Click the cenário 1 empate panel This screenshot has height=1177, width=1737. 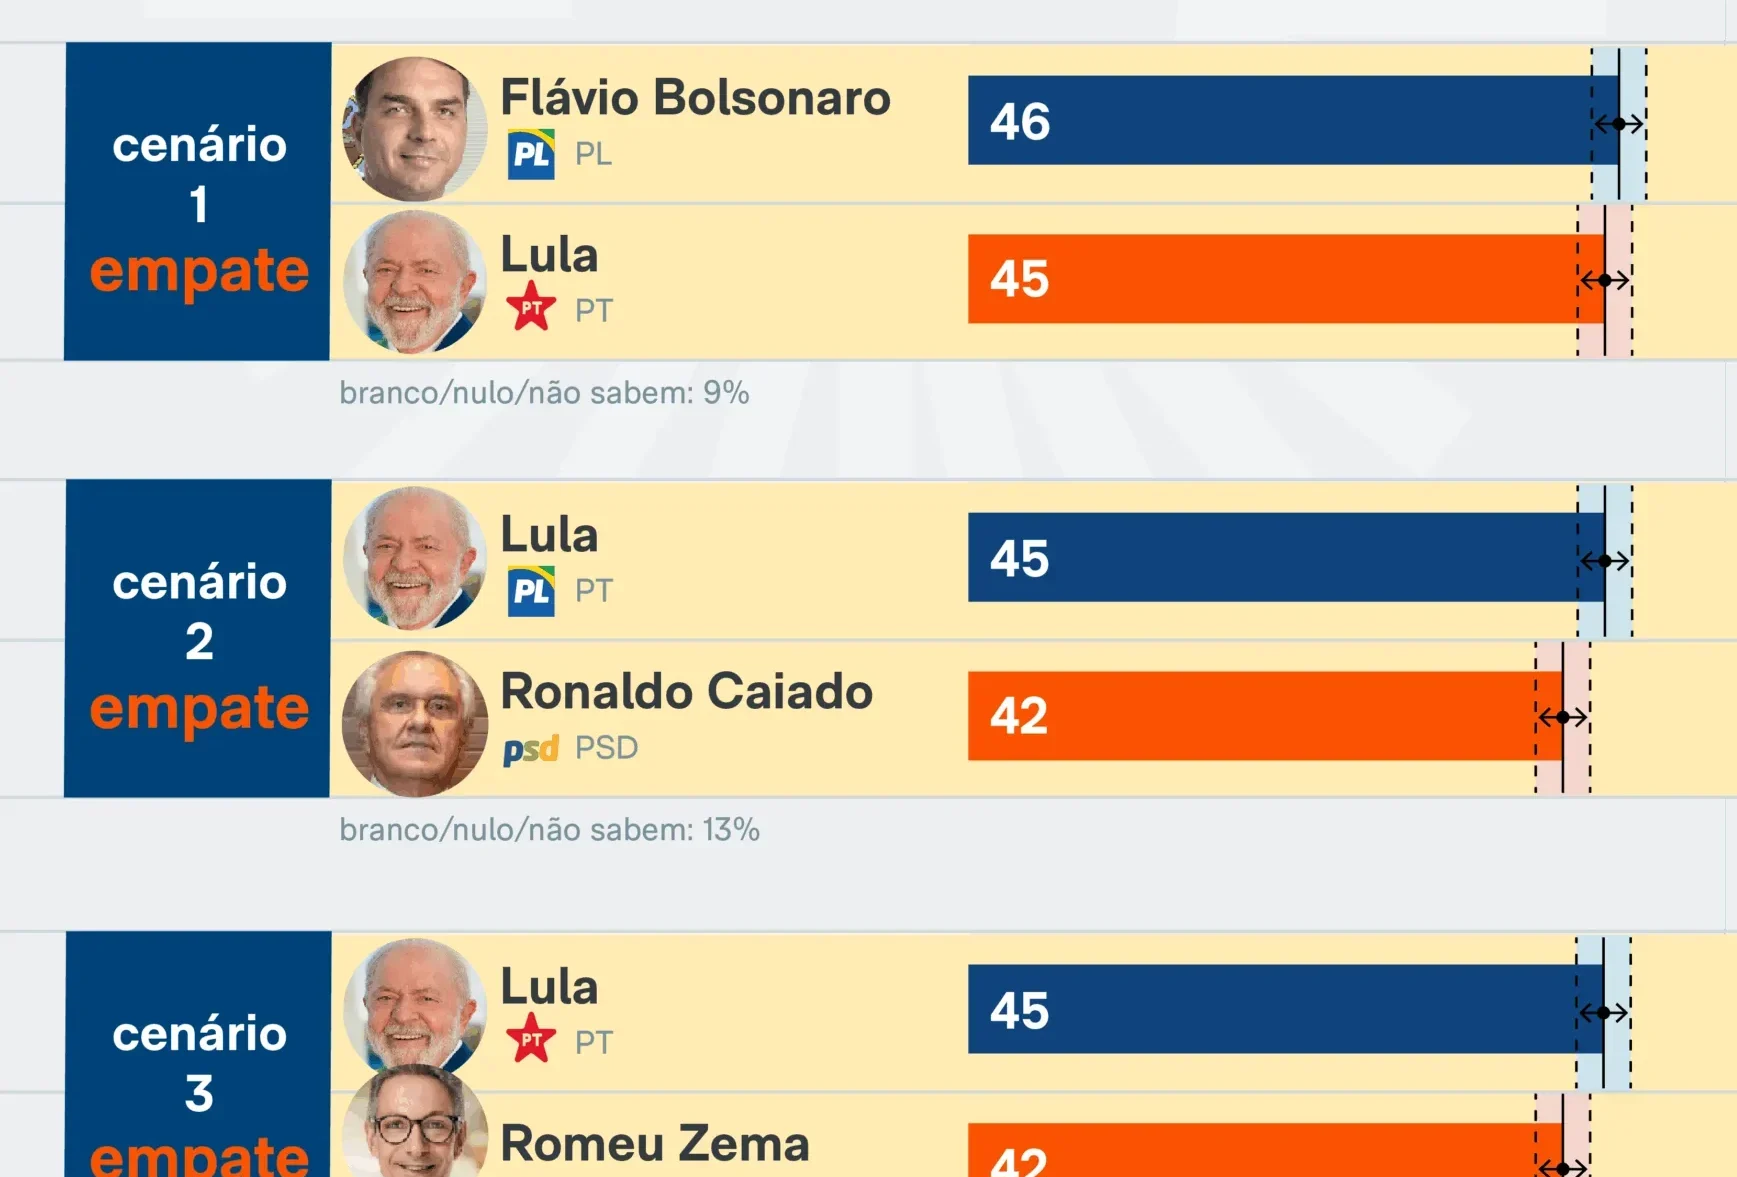tap(198, 201)
